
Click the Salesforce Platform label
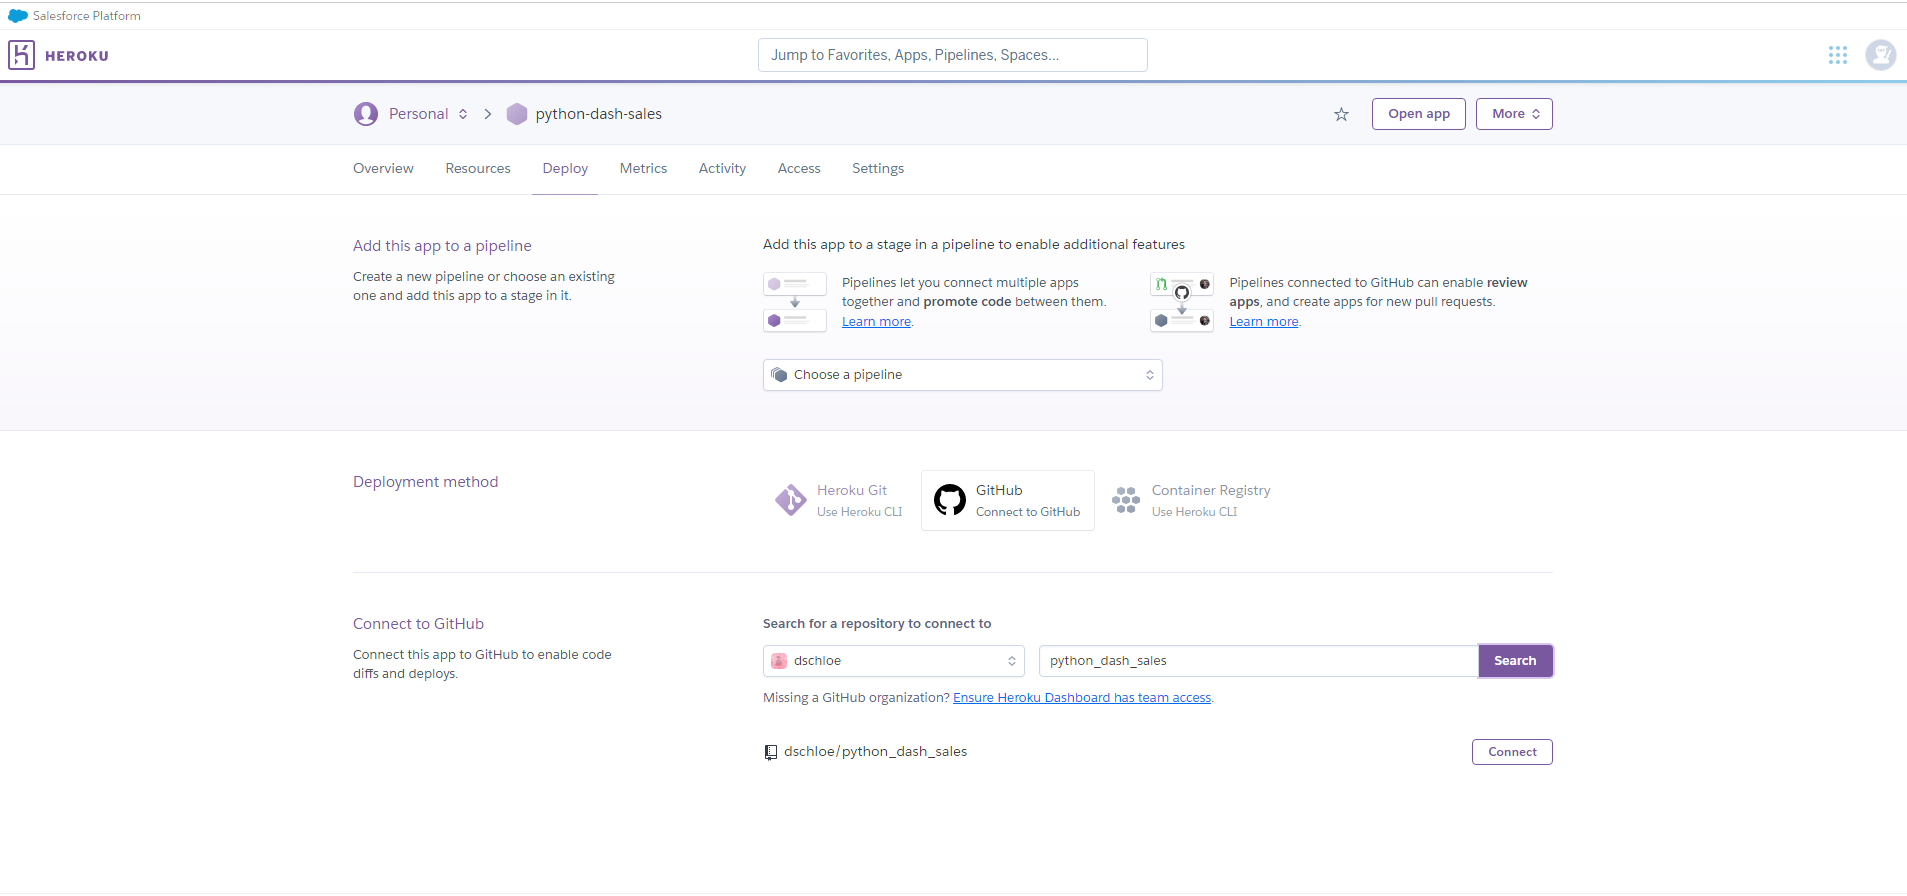tap(87, 16)
